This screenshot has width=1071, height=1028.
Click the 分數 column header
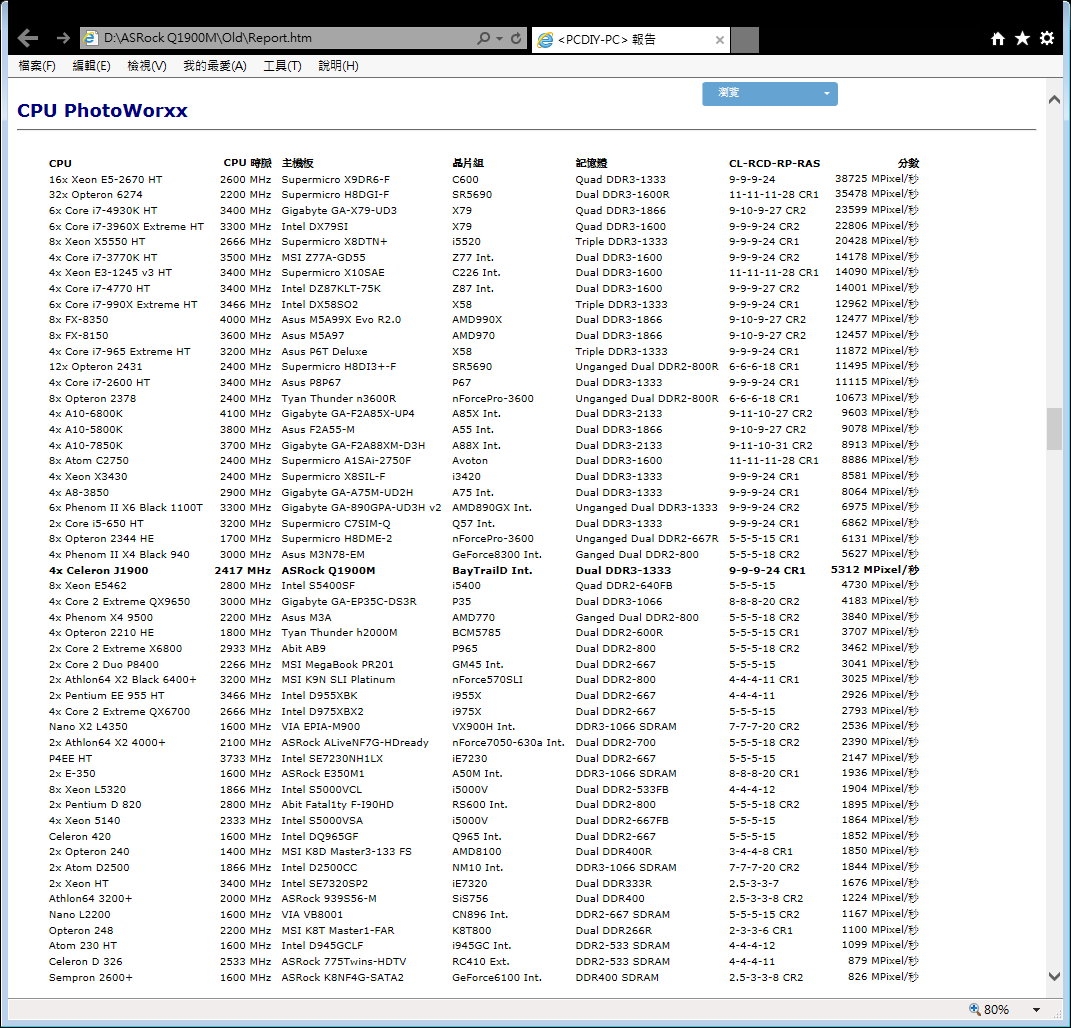pos(908,163)
